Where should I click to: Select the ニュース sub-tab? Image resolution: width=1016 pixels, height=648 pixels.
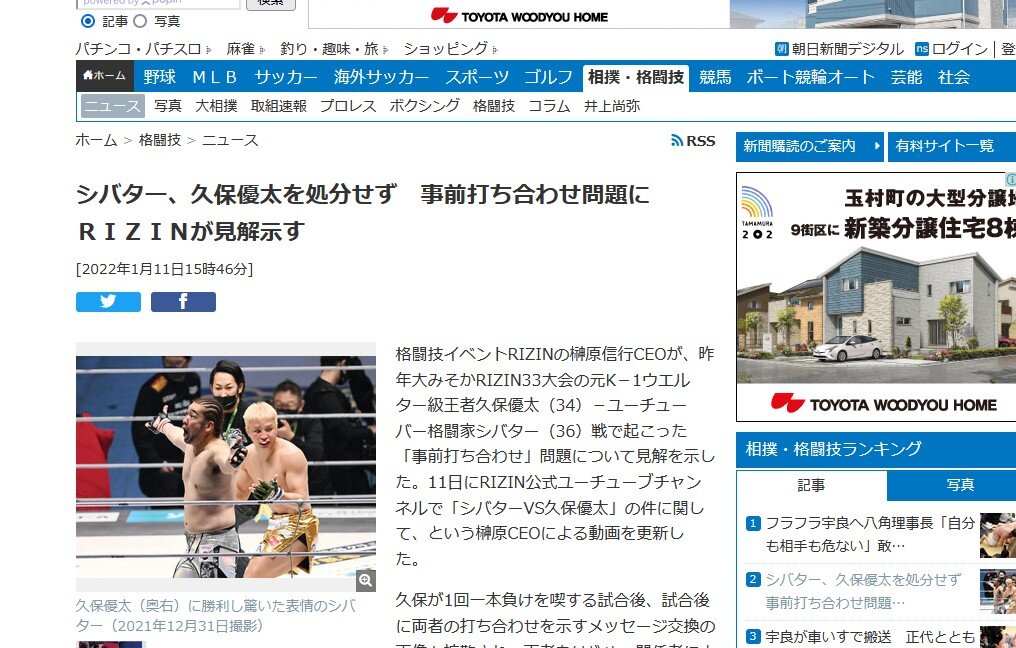point(113,106)
